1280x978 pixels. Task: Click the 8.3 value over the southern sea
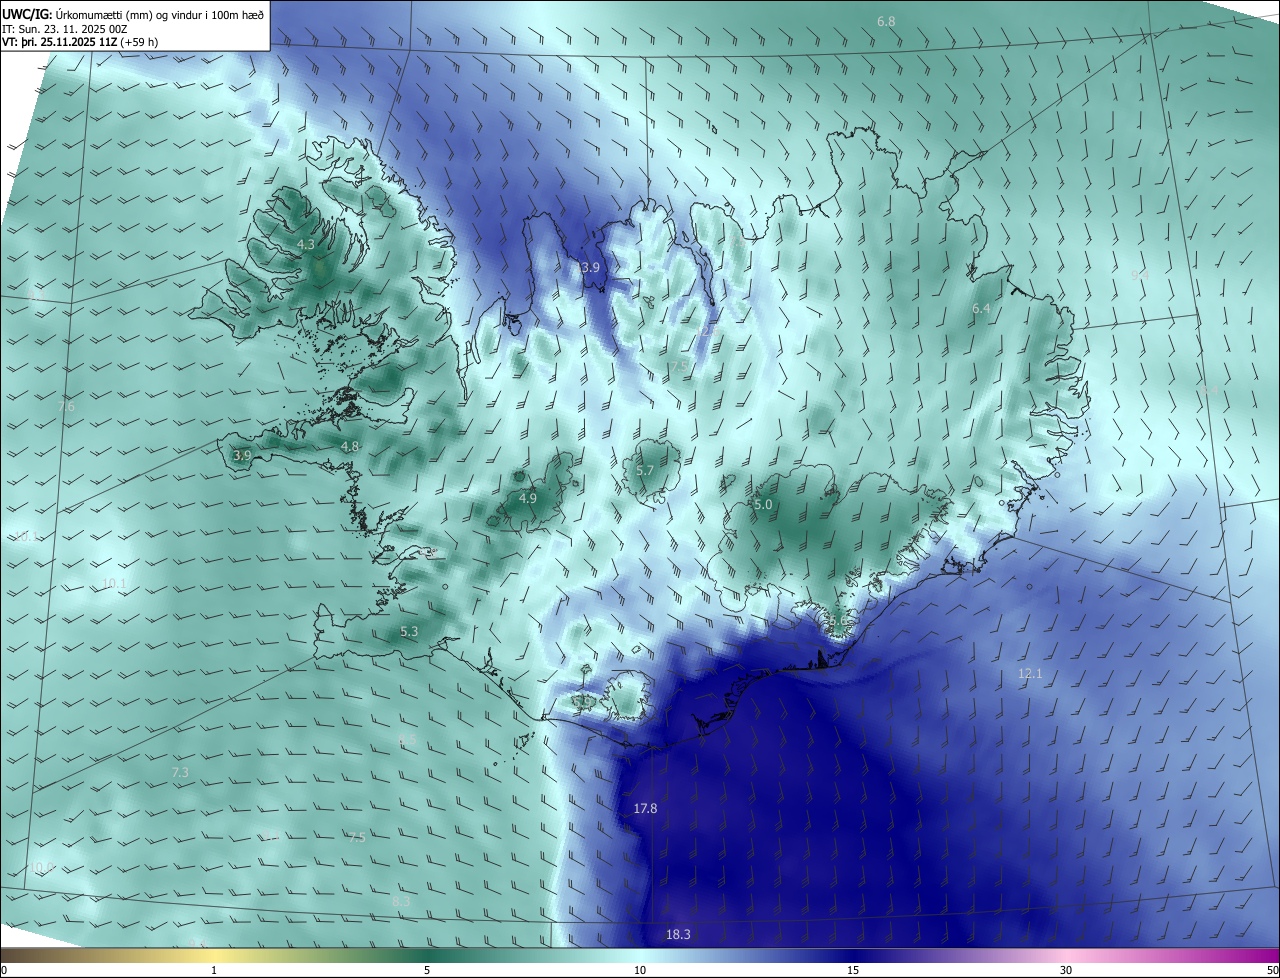point(401,901)
